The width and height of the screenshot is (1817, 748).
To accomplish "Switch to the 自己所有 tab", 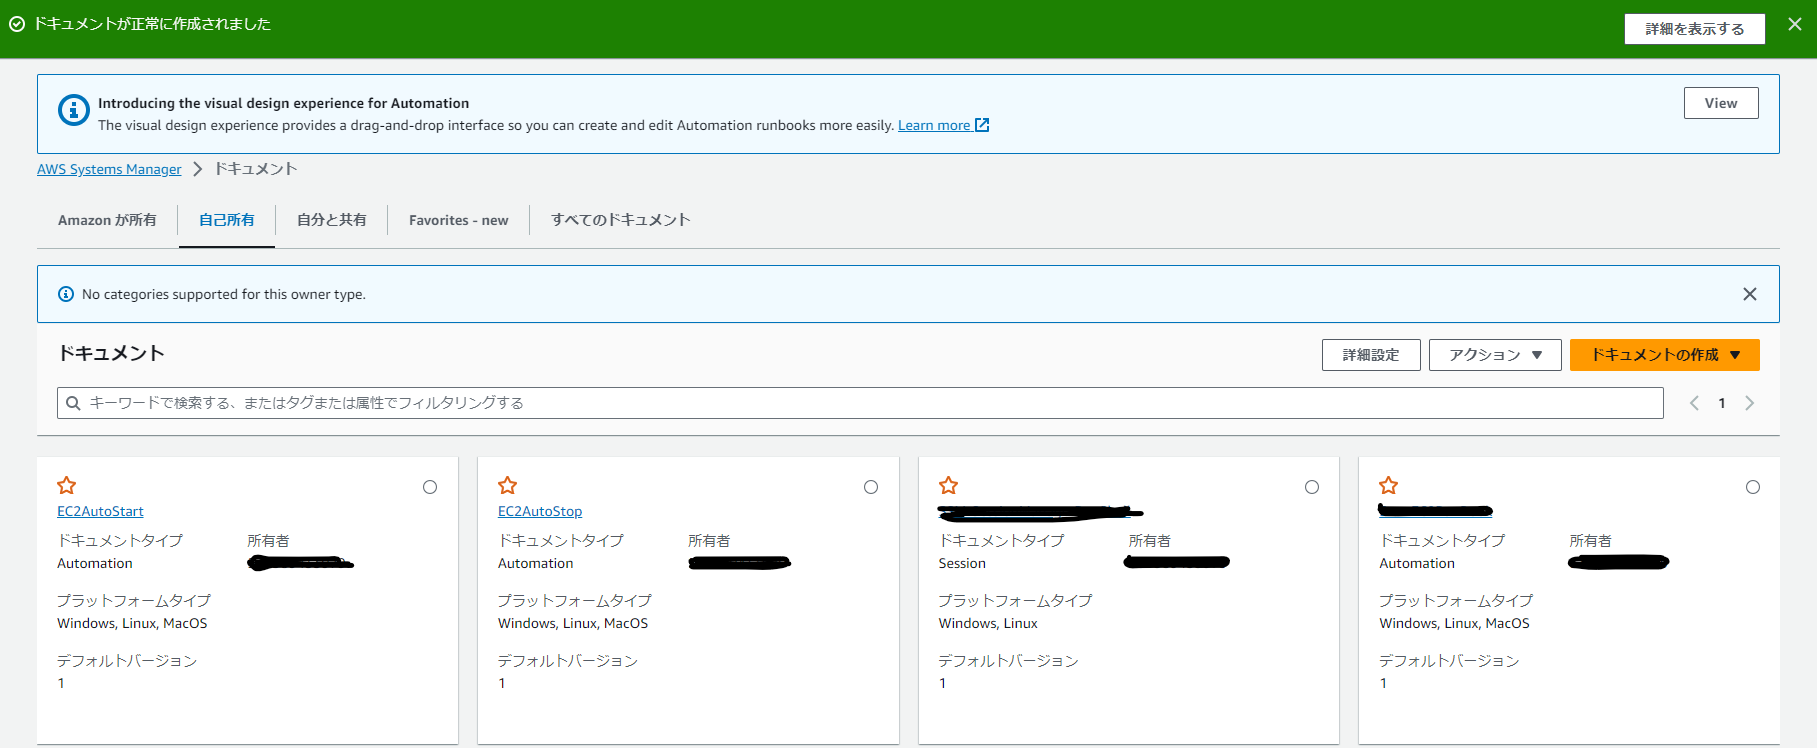I will (x=227, y=220).
